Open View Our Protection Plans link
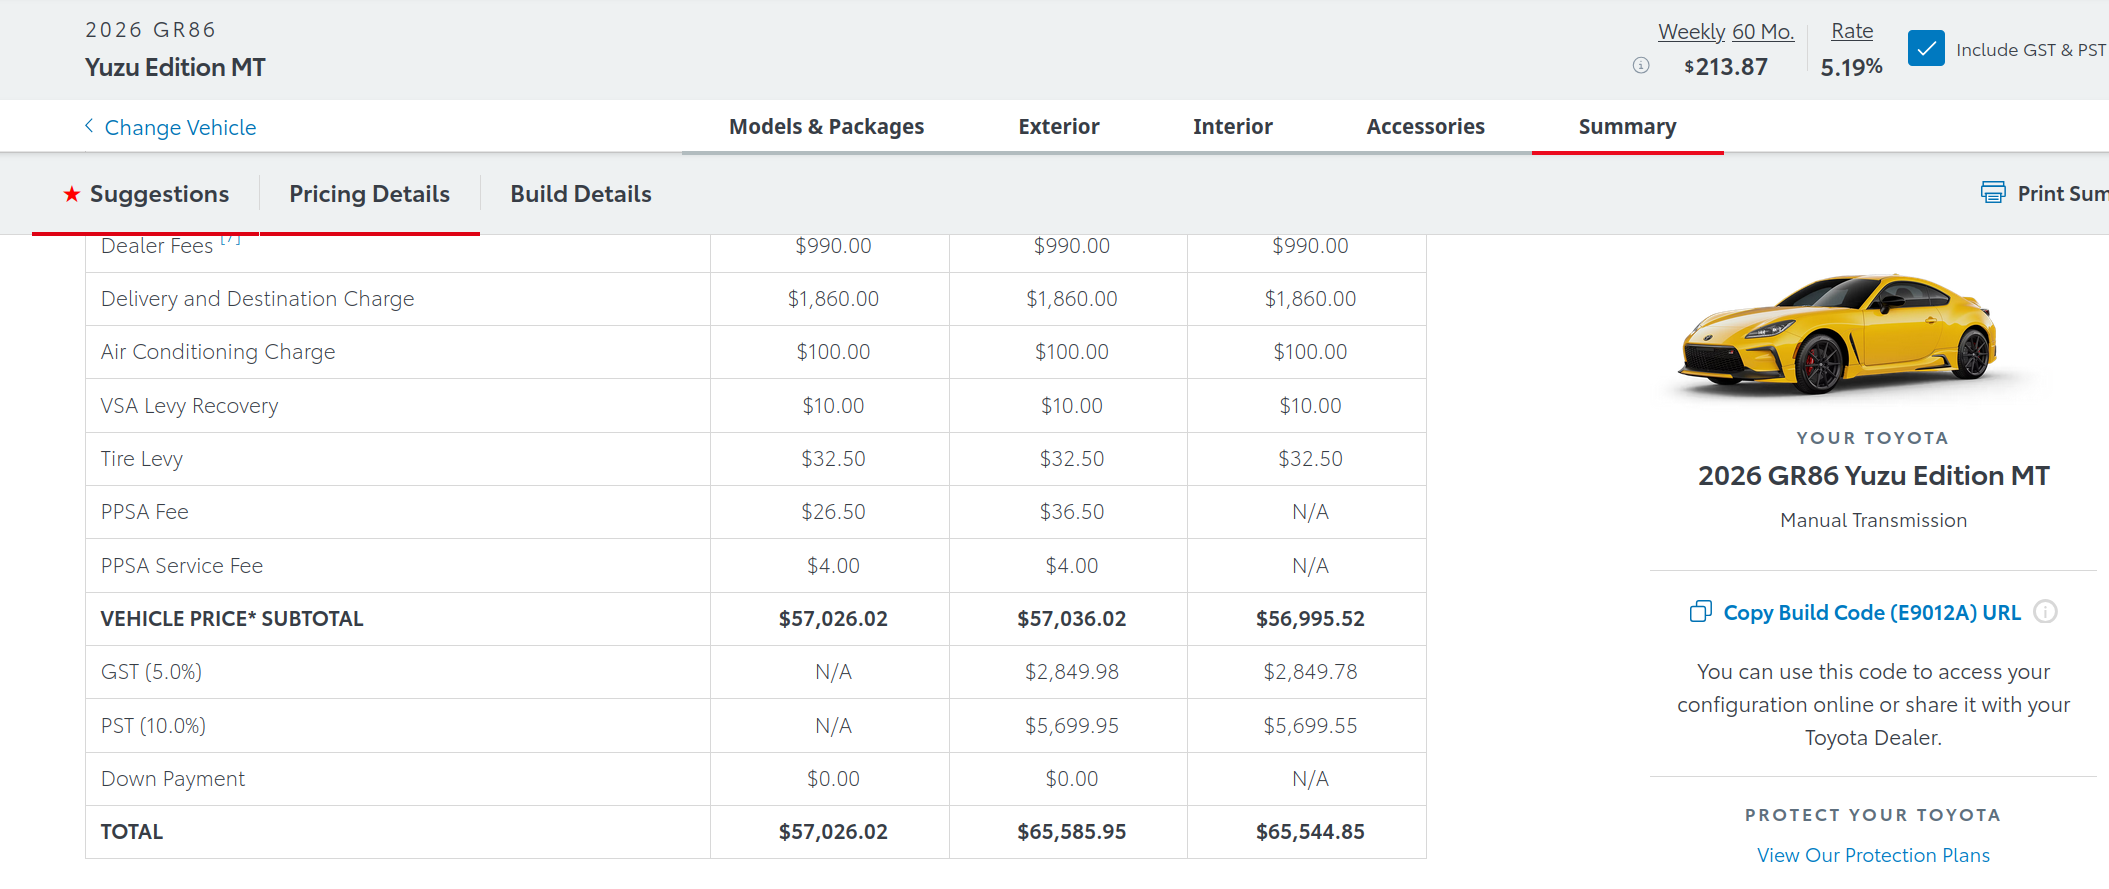The height and width of the screenshot is (889, 2109). click(x=1873, y=855)
